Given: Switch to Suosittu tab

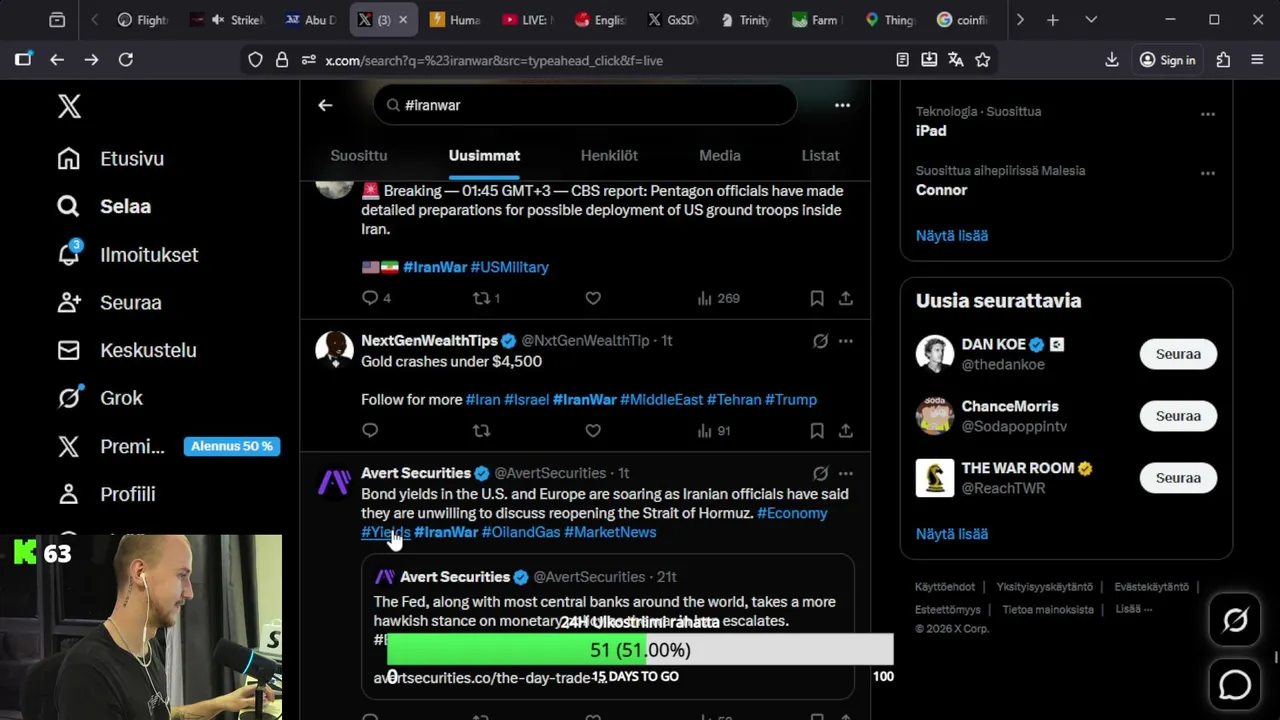Looking at the screenshot, I should (359, 156).
